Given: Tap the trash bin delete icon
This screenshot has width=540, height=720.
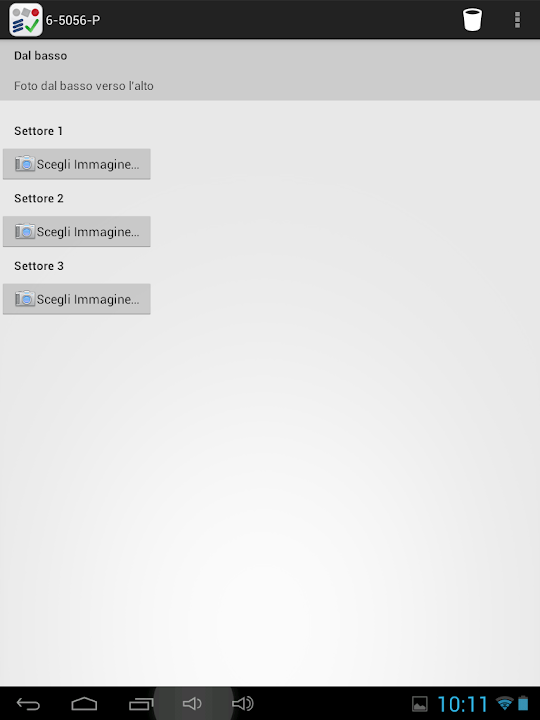Looking at the screenshot, I should 472,20.
